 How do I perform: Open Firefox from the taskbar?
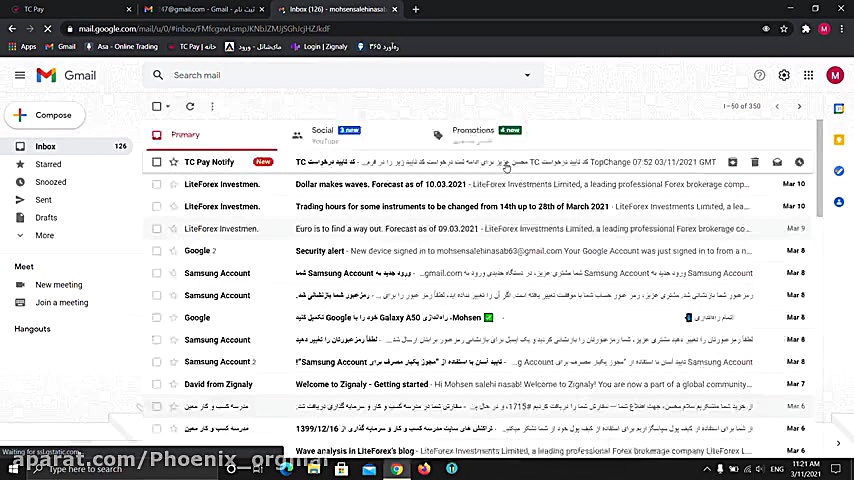click(x=424, y=469)
